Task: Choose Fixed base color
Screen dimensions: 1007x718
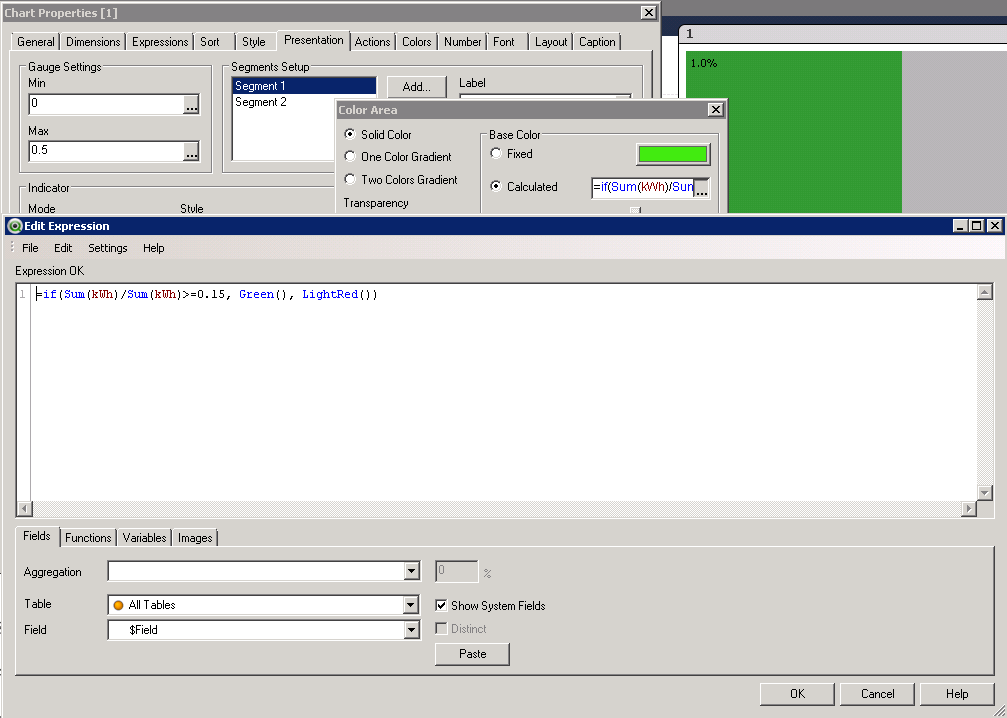Action: click(496, 153)
